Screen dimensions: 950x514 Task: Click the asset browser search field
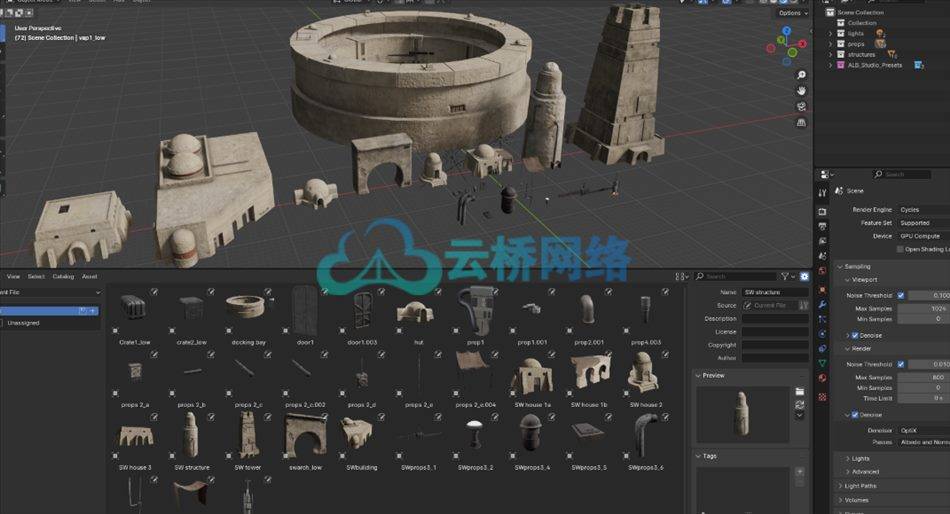[x=735, y=276]
